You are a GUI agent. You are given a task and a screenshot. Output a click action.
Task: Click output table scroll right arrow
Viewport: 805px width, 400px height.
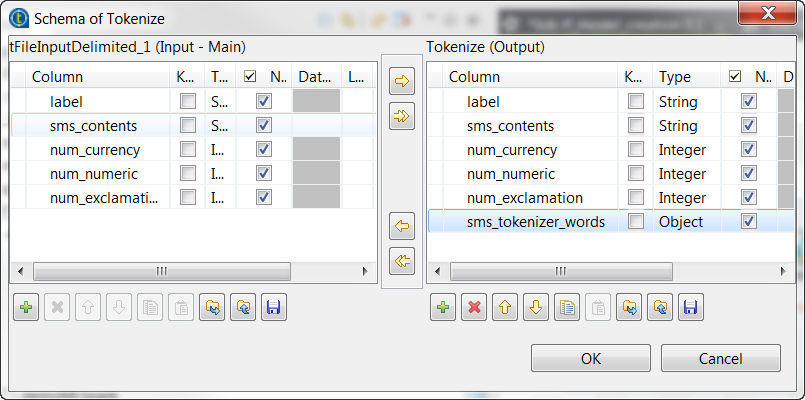pos(783,271)
